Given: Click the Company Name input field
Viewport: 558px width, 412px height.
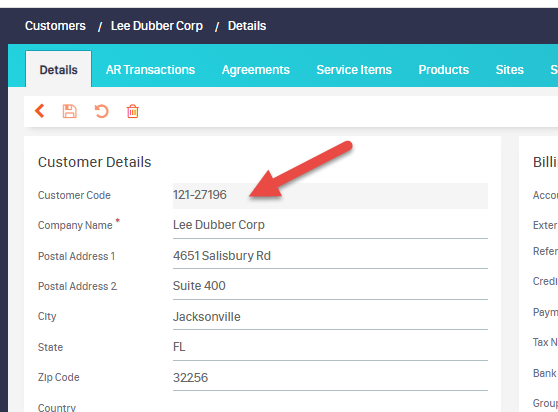Looking at the screenshot, I should point(330,225).
